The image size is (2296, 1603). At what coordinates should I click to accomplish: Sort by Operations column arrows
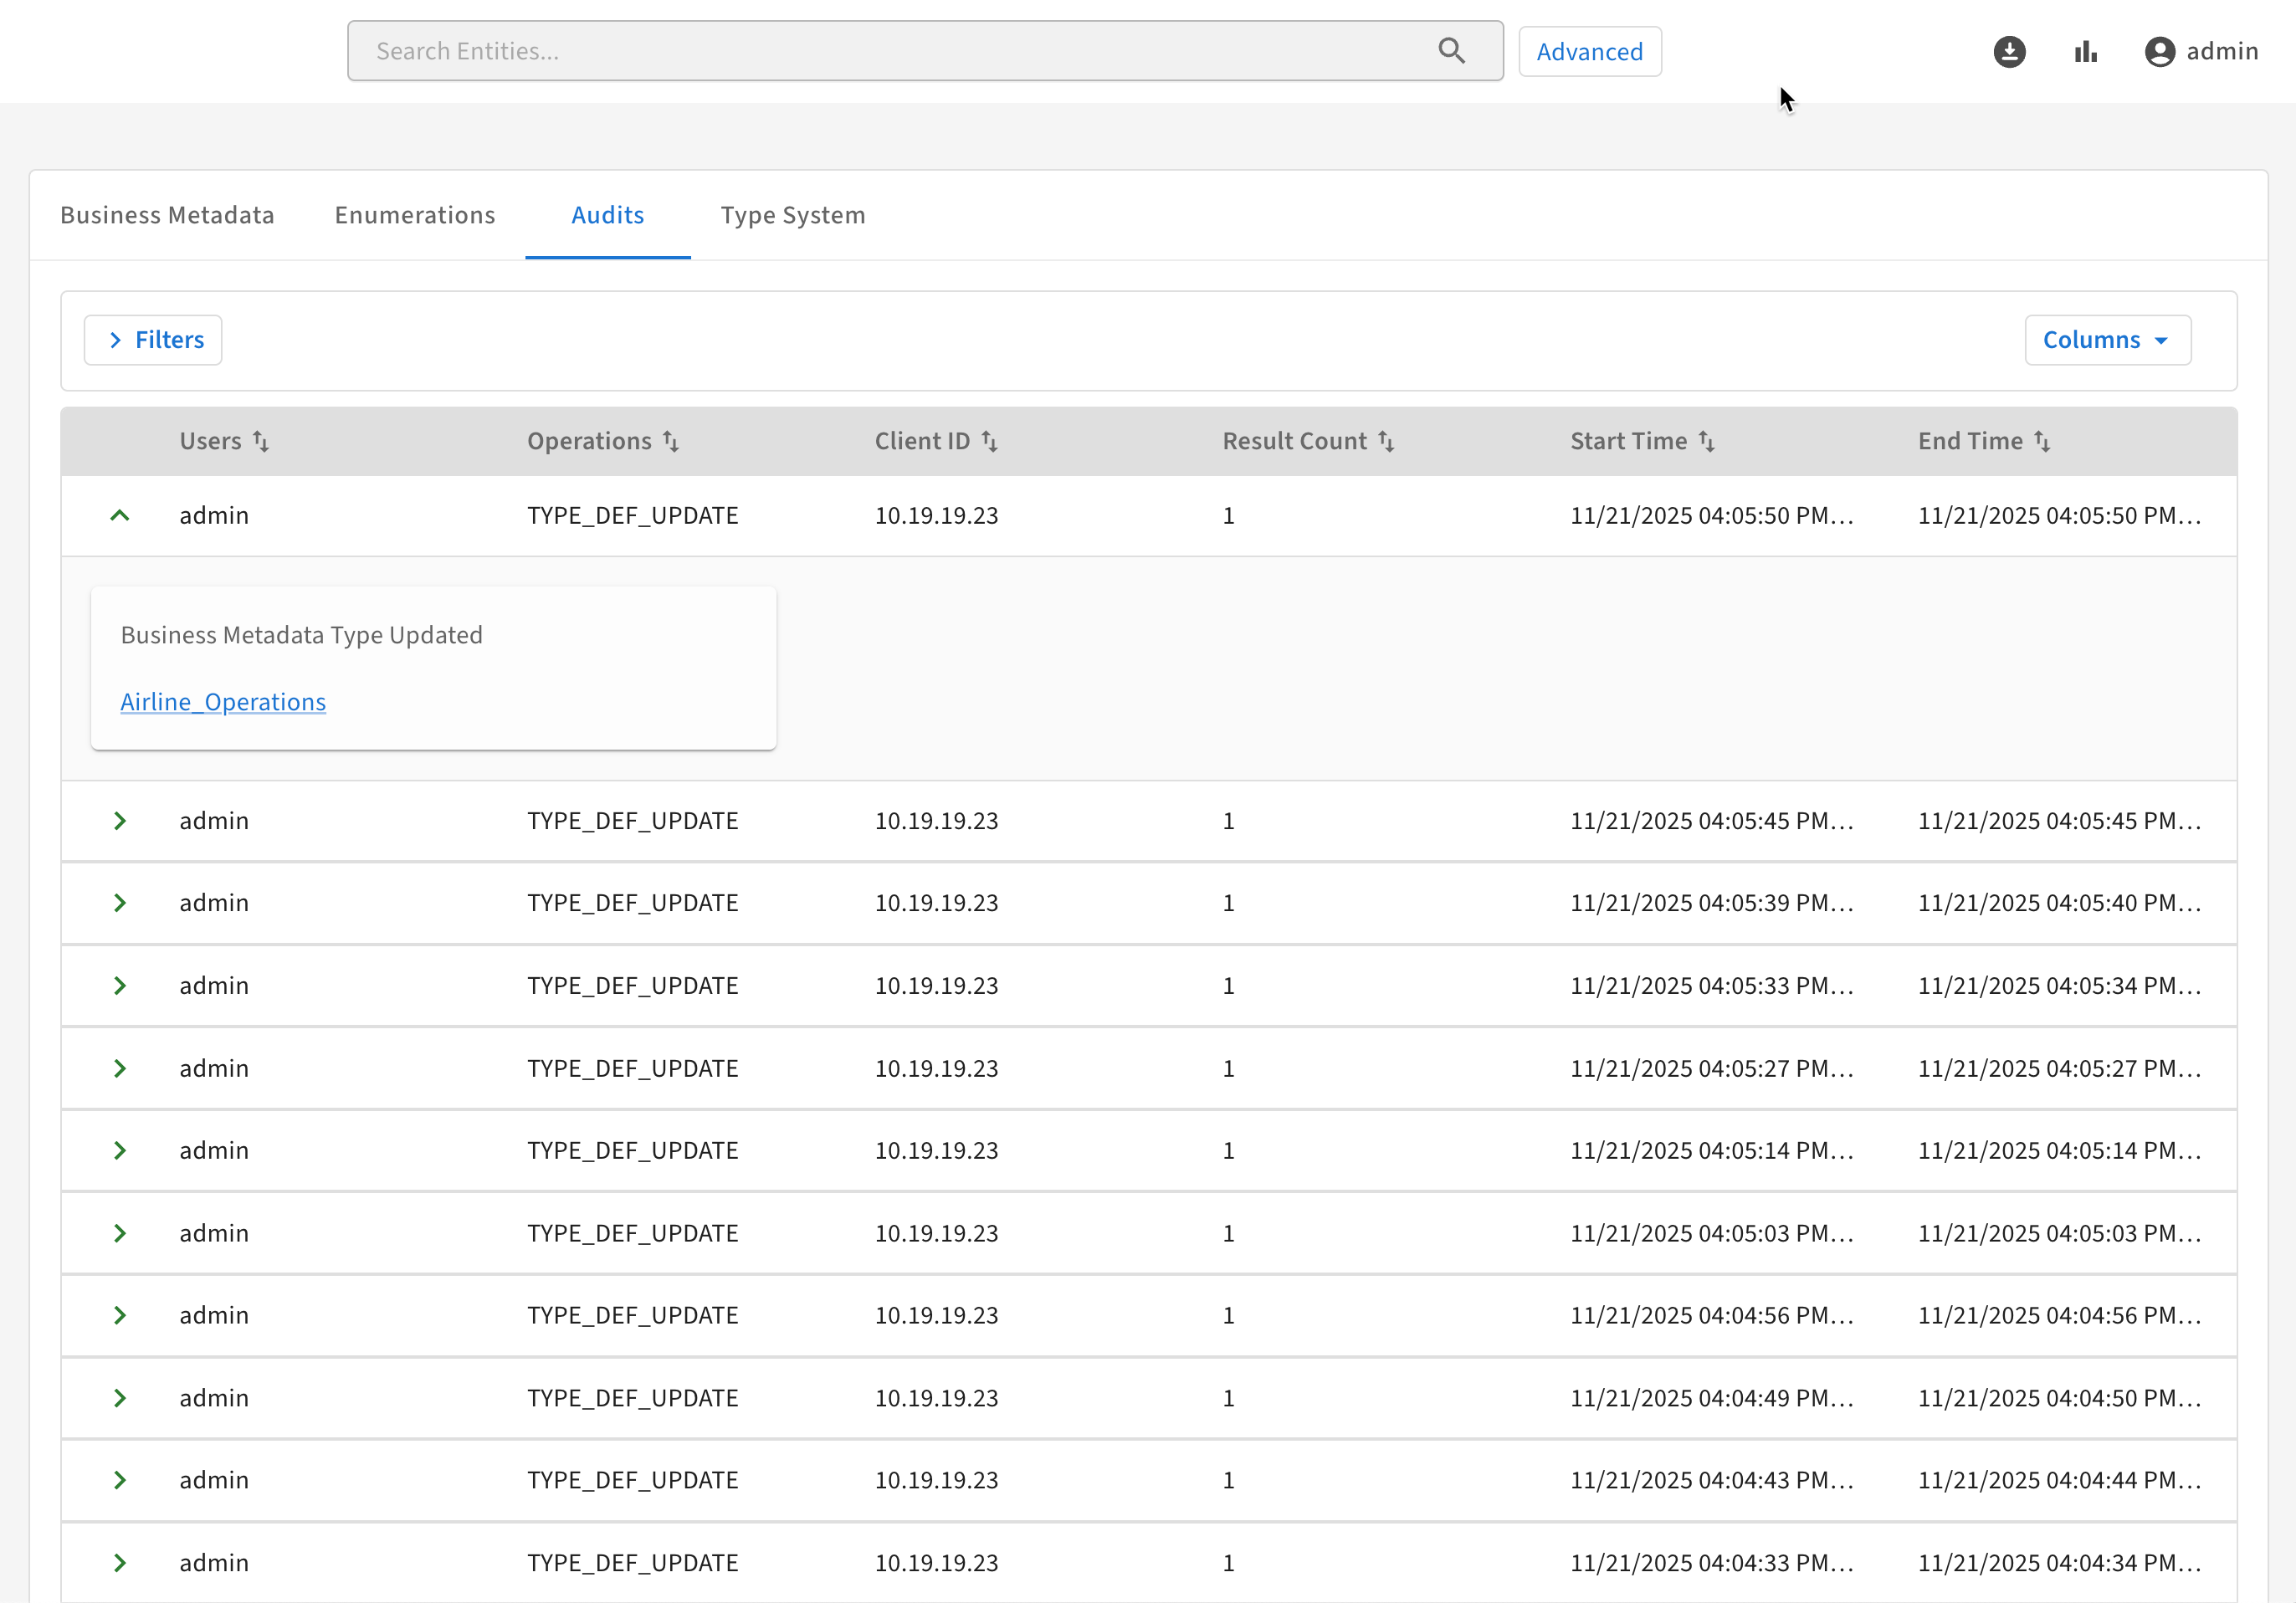671,441
